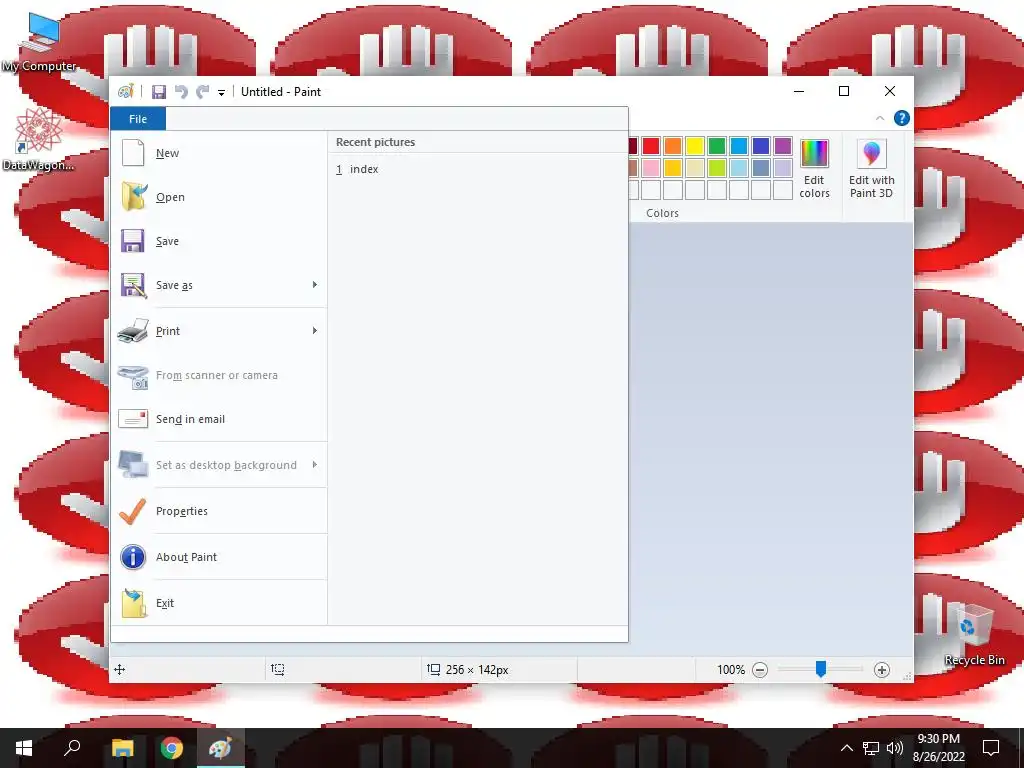
Task: Open the Edit colors dialog
Action: pyautogui.click(x=814, y=168)
